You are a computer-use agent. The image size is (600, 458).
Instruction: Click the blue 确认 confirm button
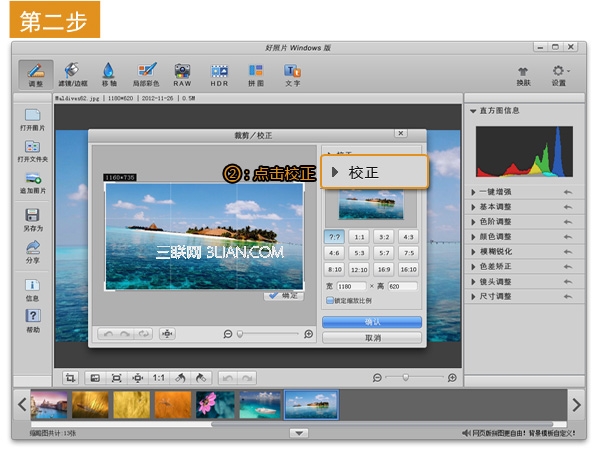tap(372, 322)
